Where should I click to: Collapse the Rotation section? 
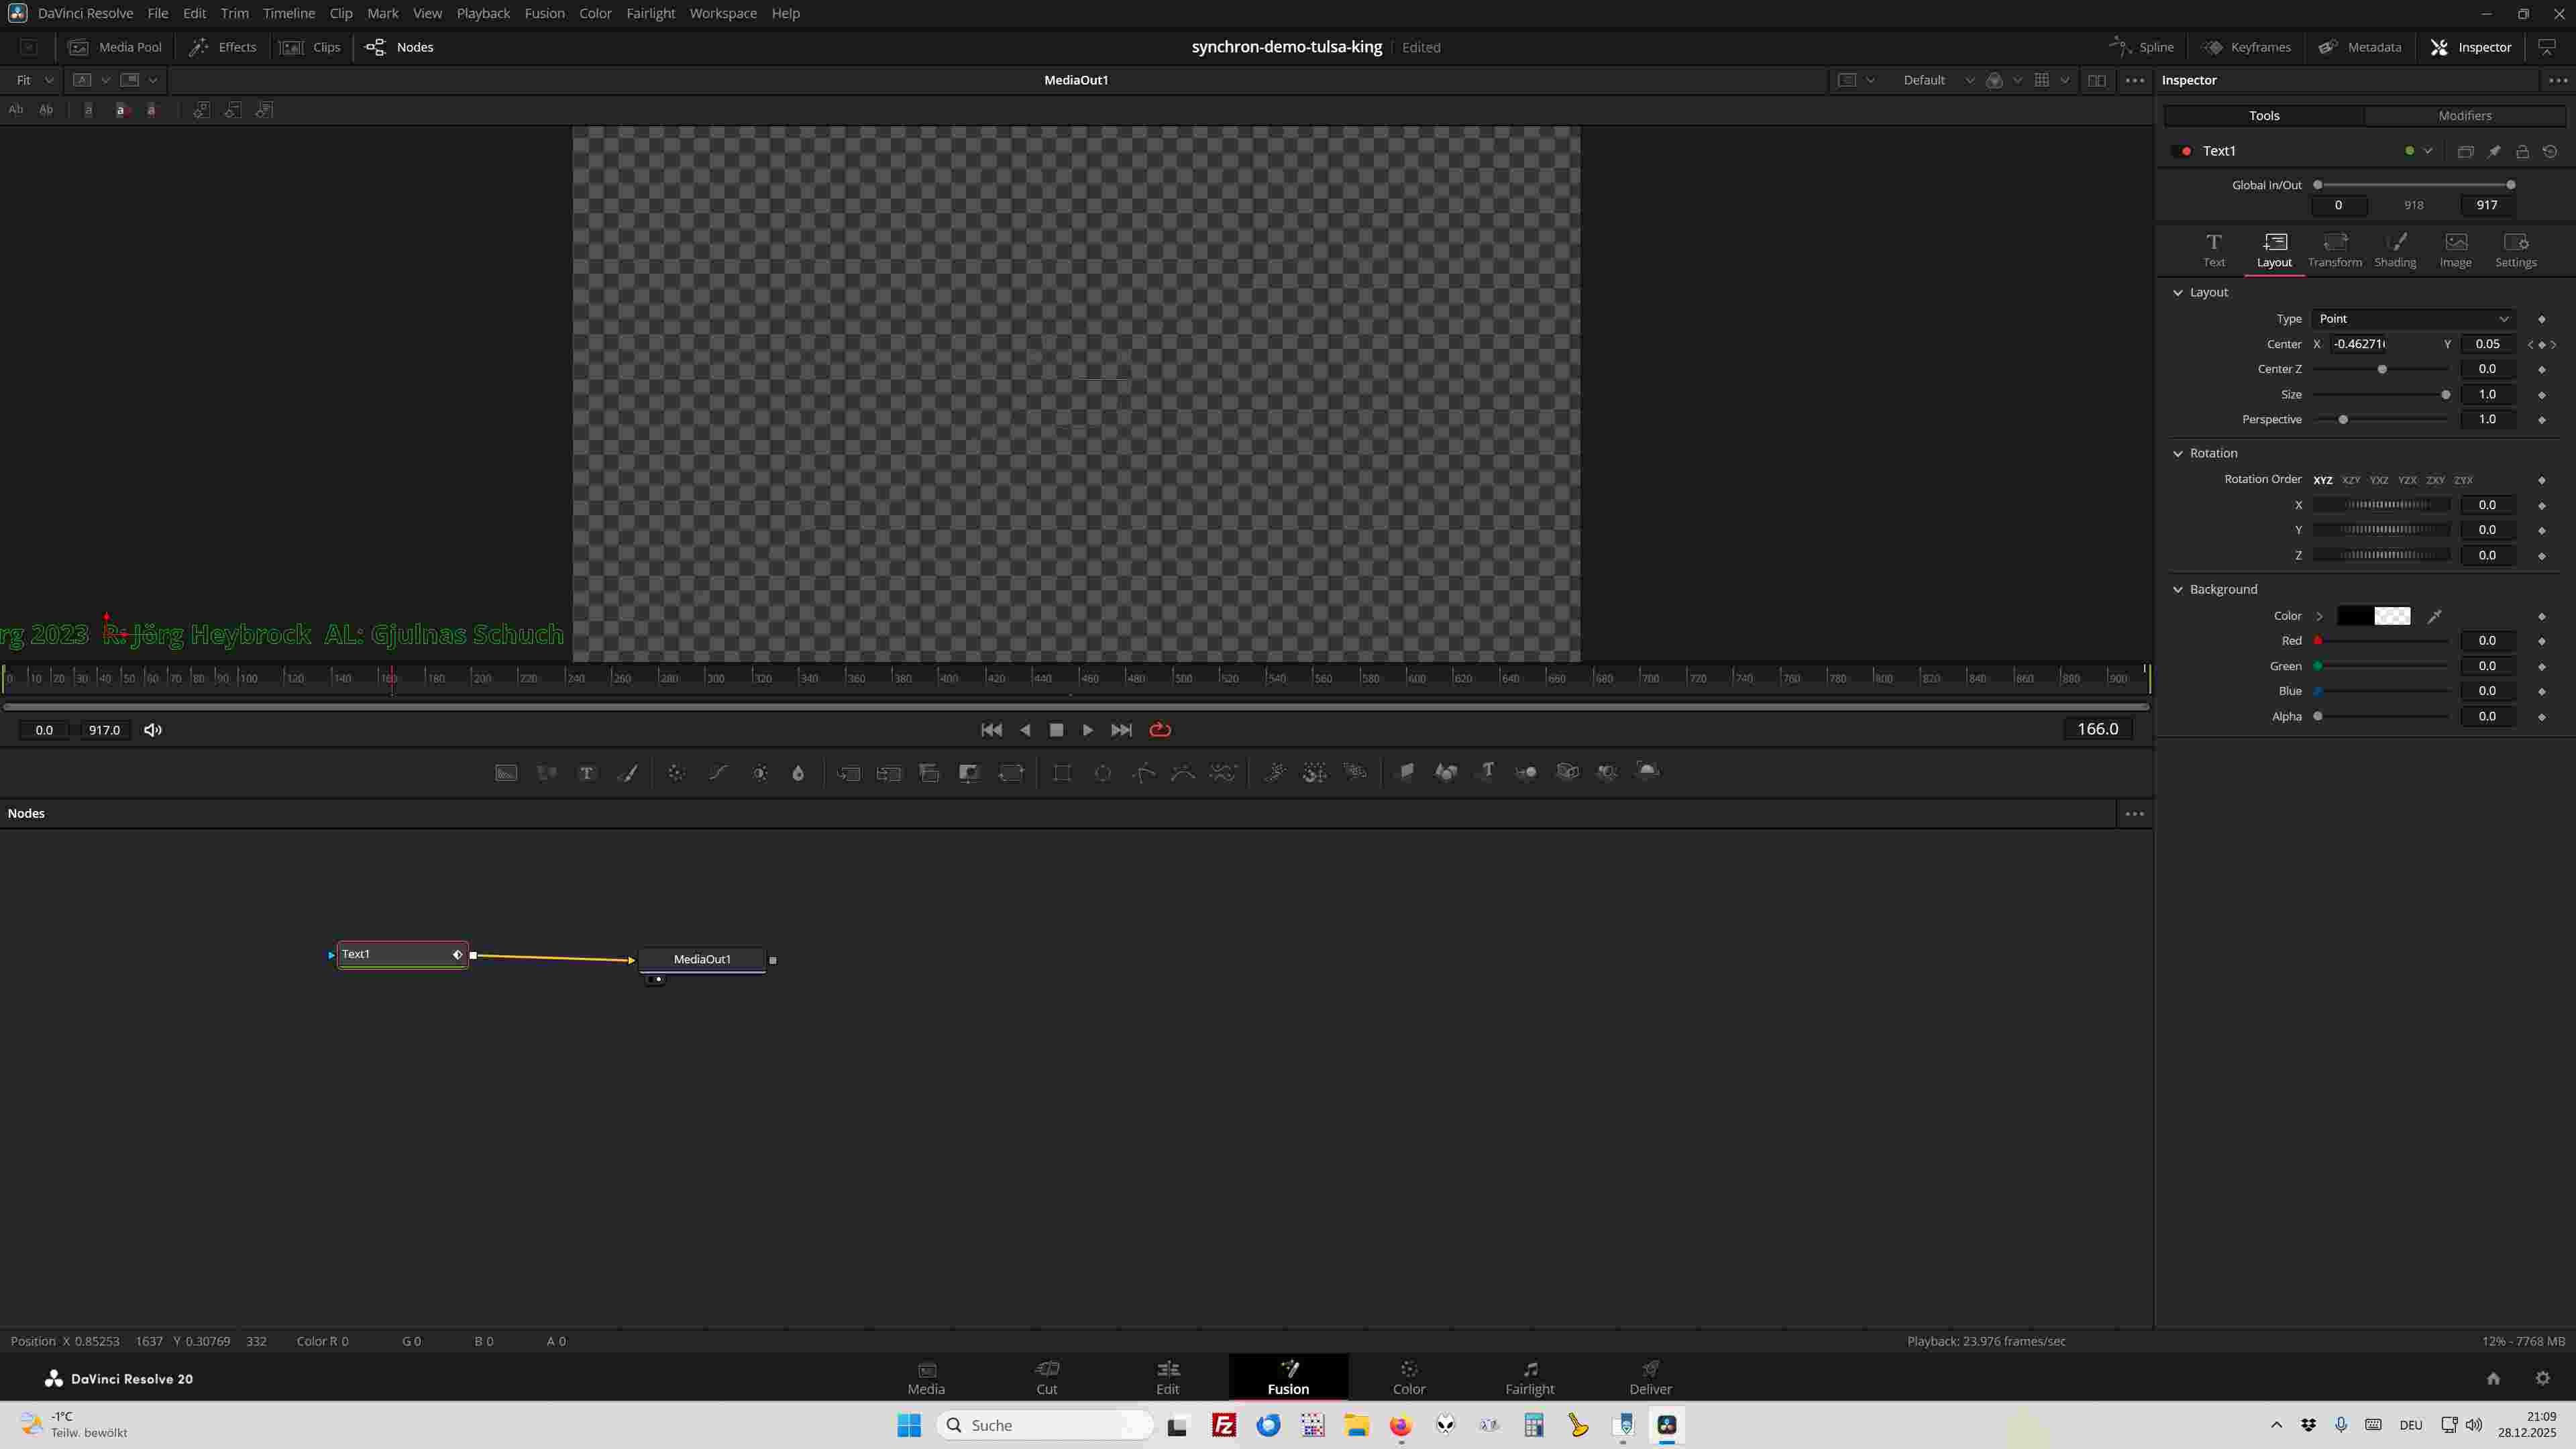point(2178,453)
